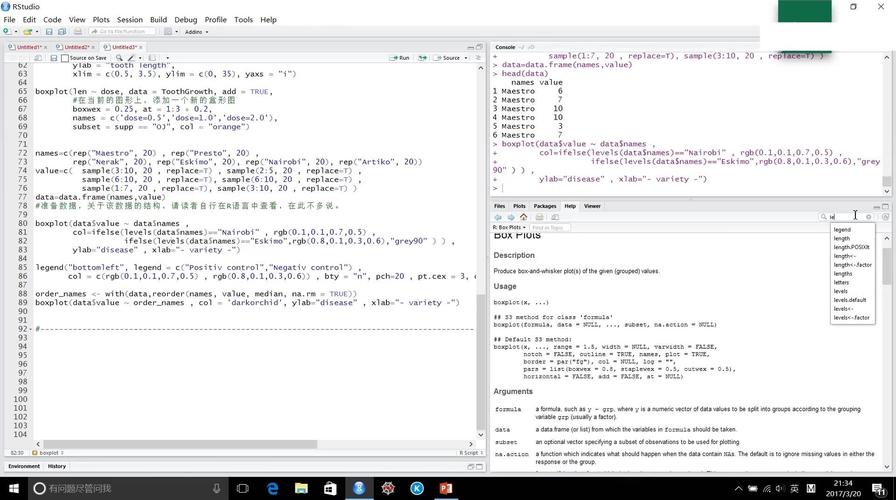This screenshot has height=500, width=896.
Task: Maximize the source editor pane
Action: pos(479,47)
